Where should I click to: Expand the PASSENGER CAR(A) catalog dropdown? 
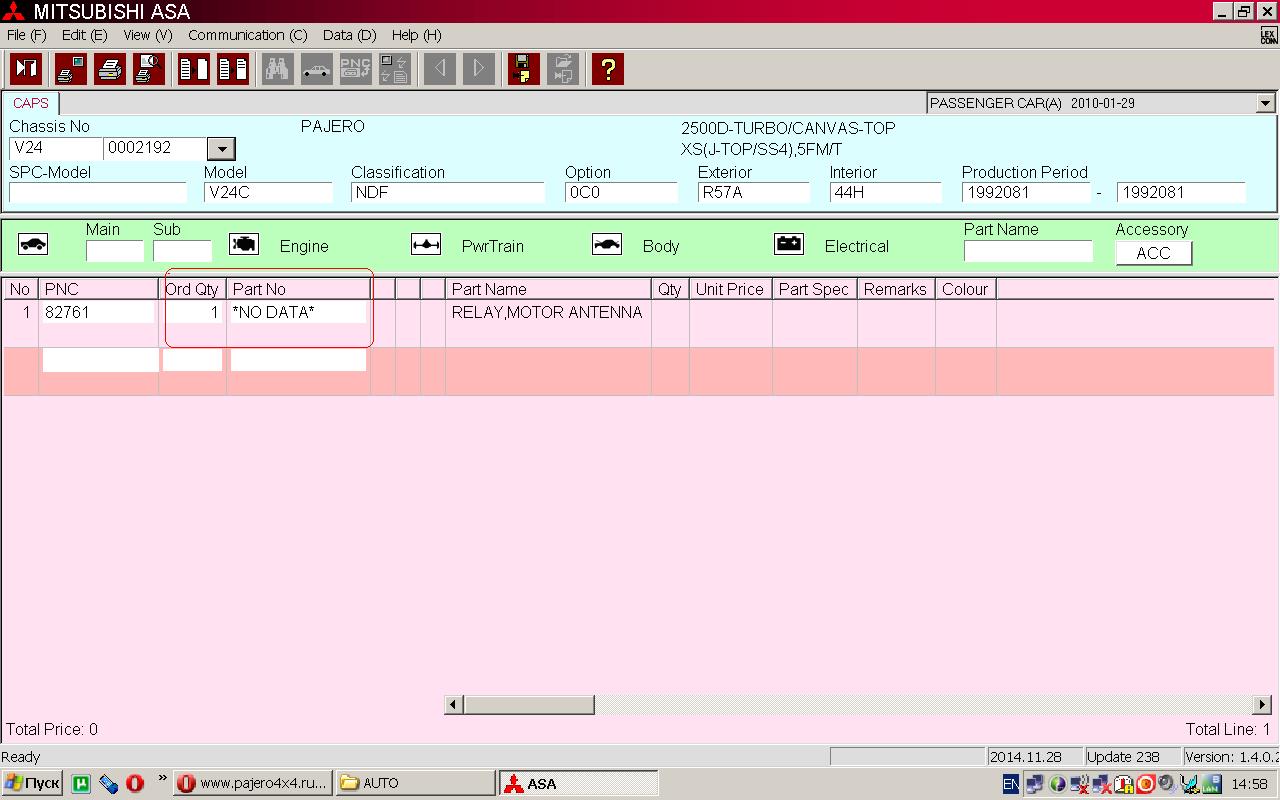1265,103
